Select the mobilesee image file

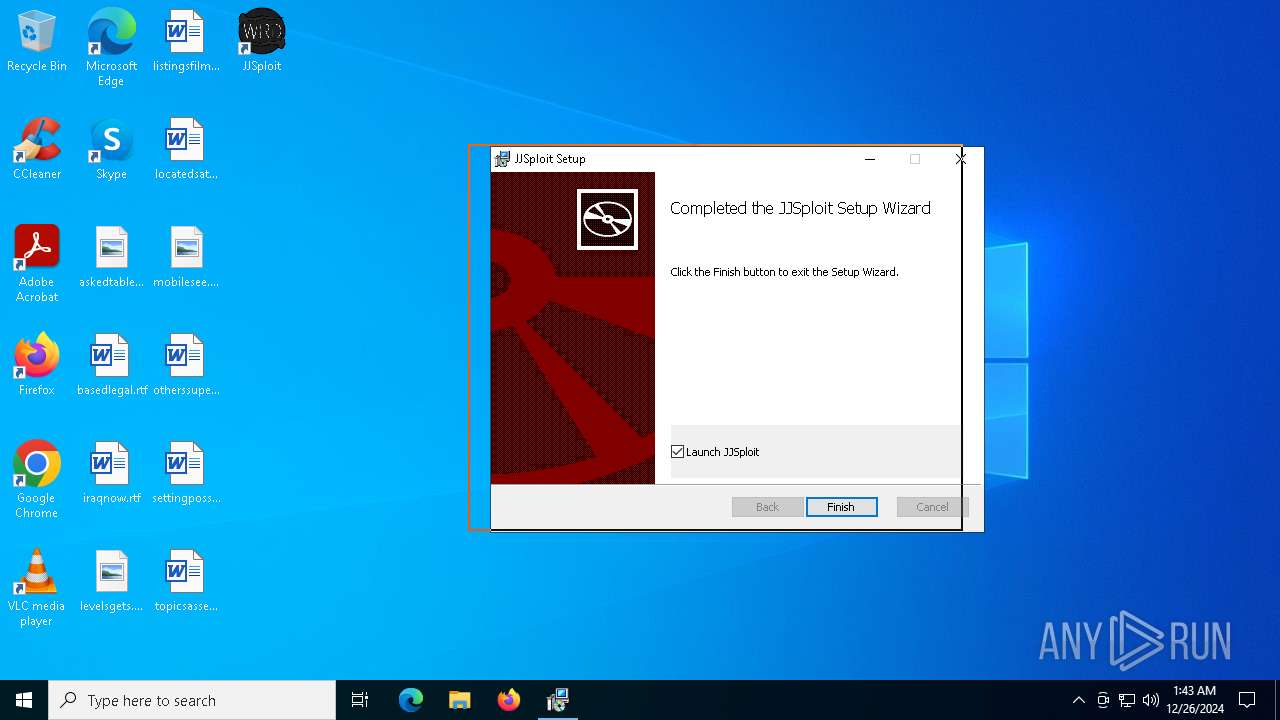coord(185,257)
